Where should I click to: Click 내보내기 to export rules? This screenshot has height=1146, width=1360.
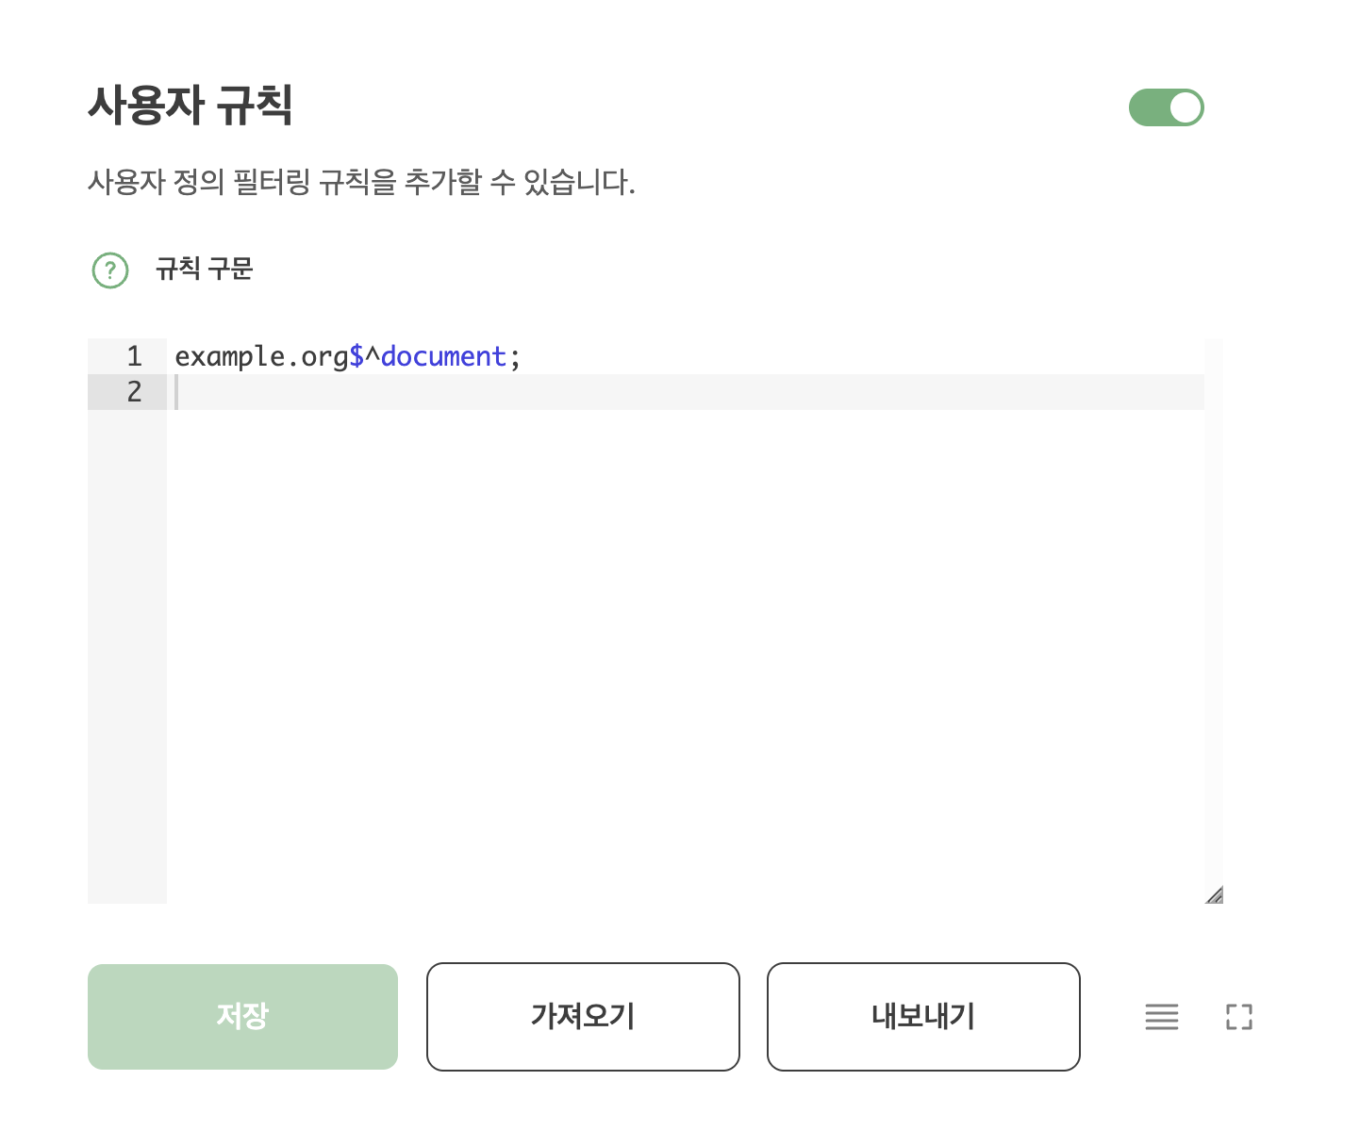coord(923,1016)
